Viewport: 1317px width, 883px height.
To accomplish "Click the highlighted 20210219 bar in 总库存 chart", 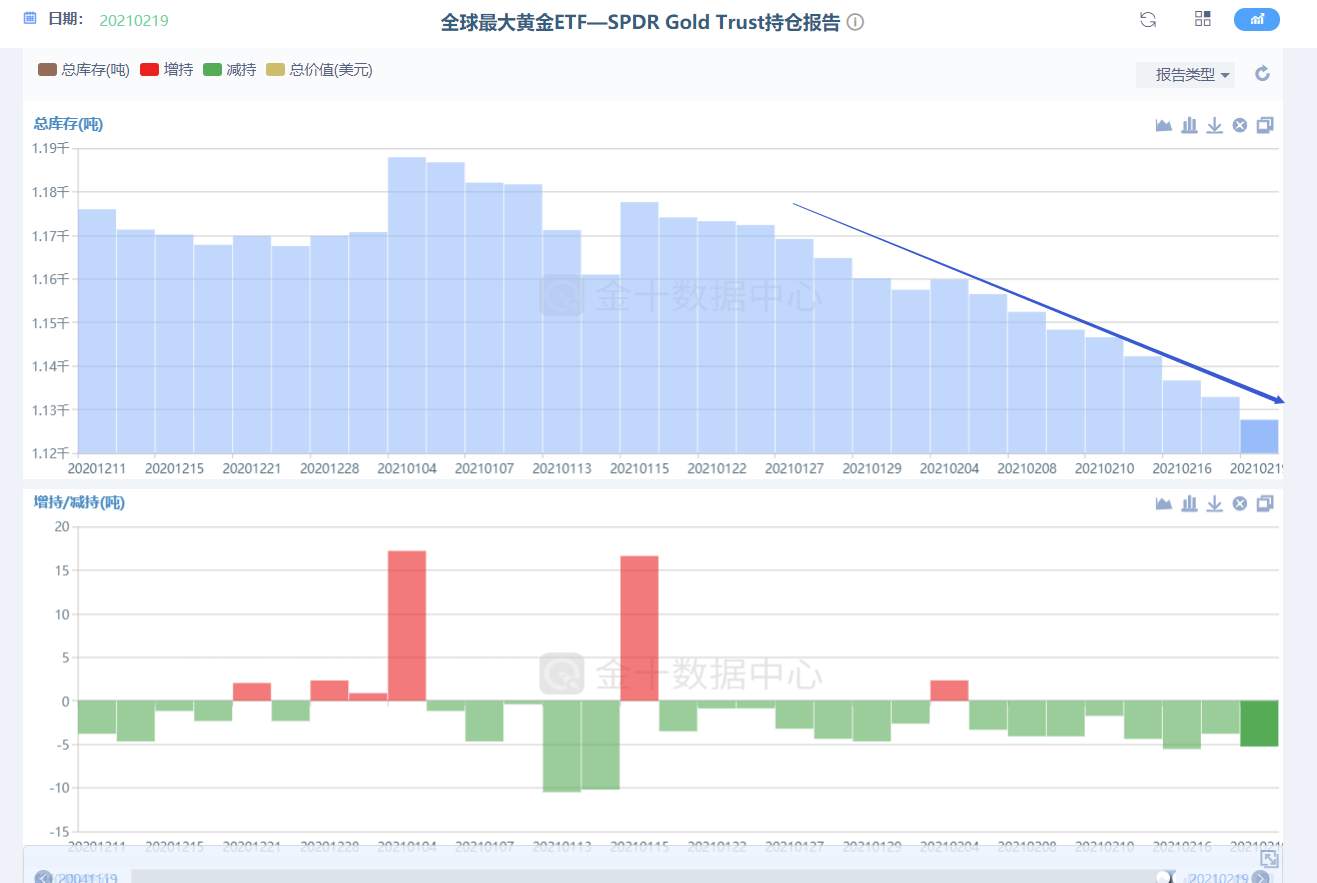I will click(1259, 436).
